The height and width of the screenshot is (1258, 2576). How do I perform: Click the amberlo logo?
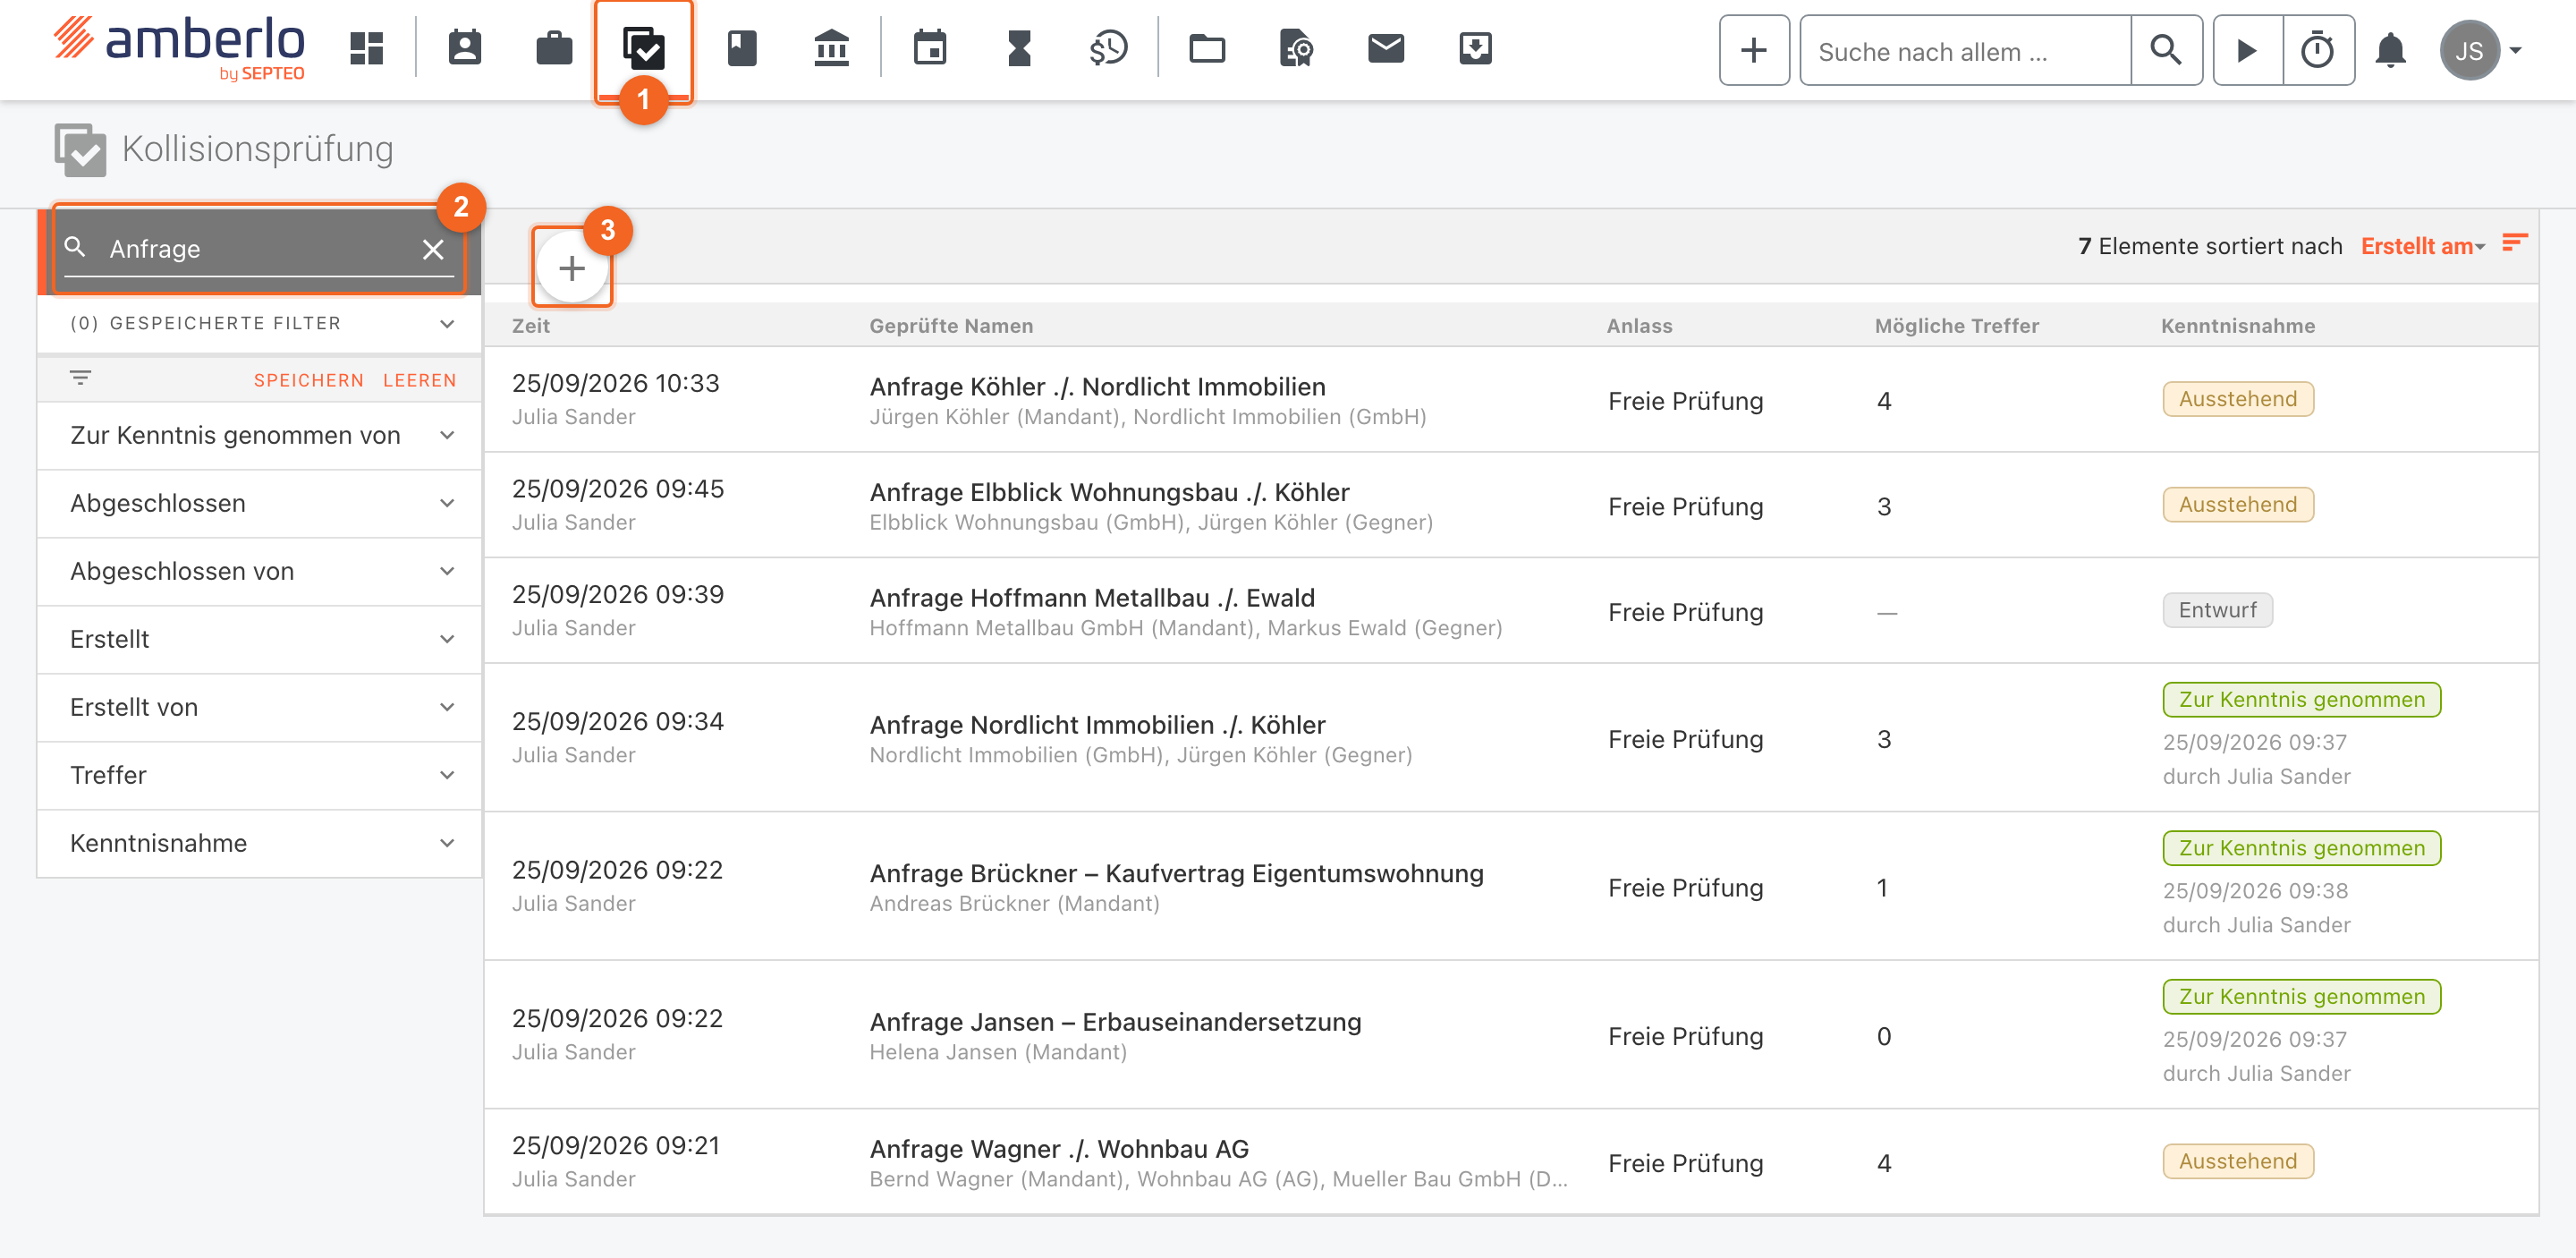pos(179,48)
